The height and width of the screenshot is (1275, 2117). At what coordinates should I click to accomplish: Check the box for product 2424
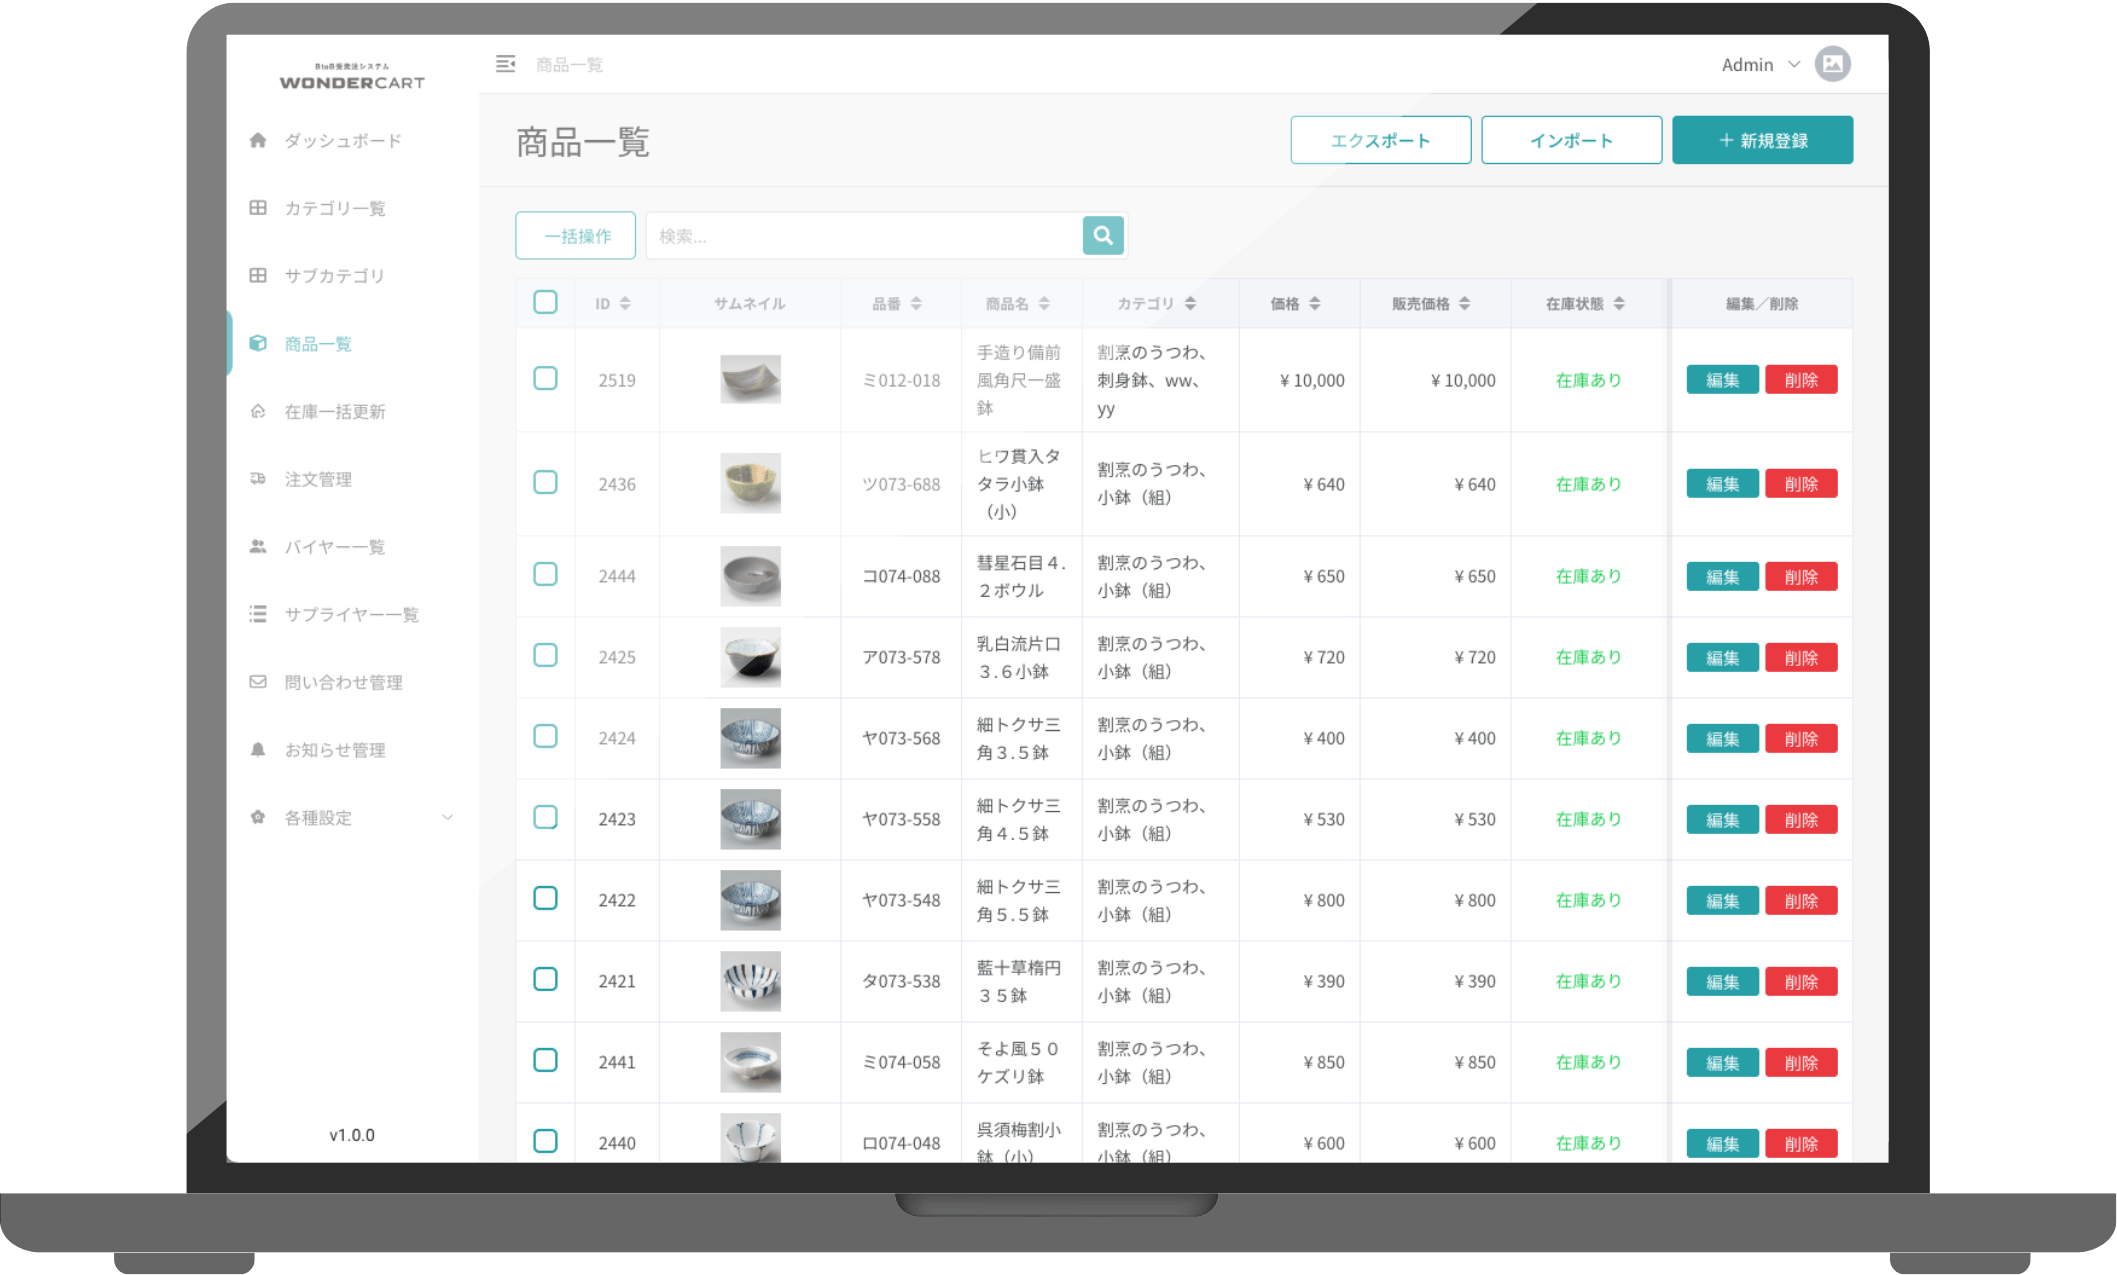pos(545,736)
